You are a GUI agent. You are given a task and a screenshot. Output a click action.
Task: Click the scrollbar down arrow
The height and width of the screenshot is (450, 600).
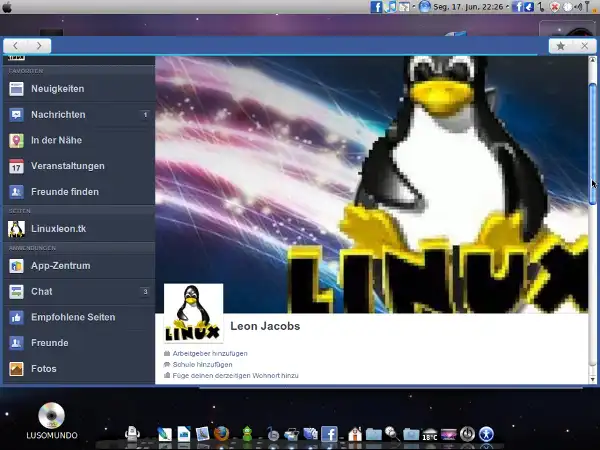tap(592, 379)
